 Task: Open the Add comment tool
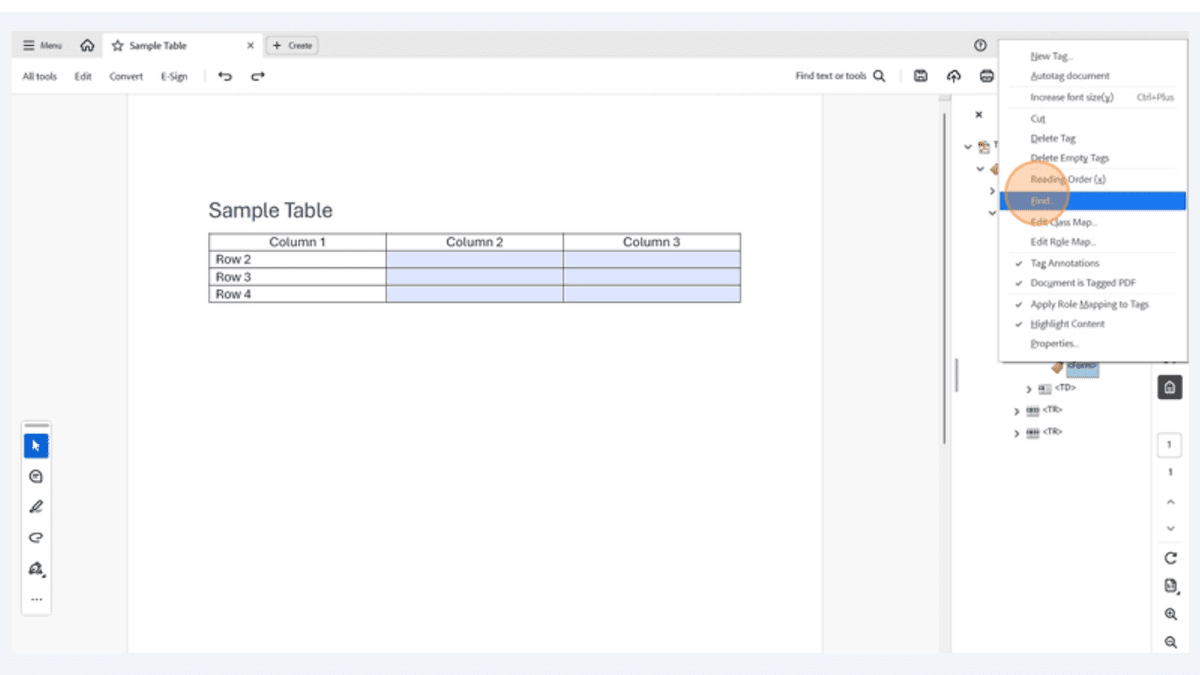[x=35, y=476]
